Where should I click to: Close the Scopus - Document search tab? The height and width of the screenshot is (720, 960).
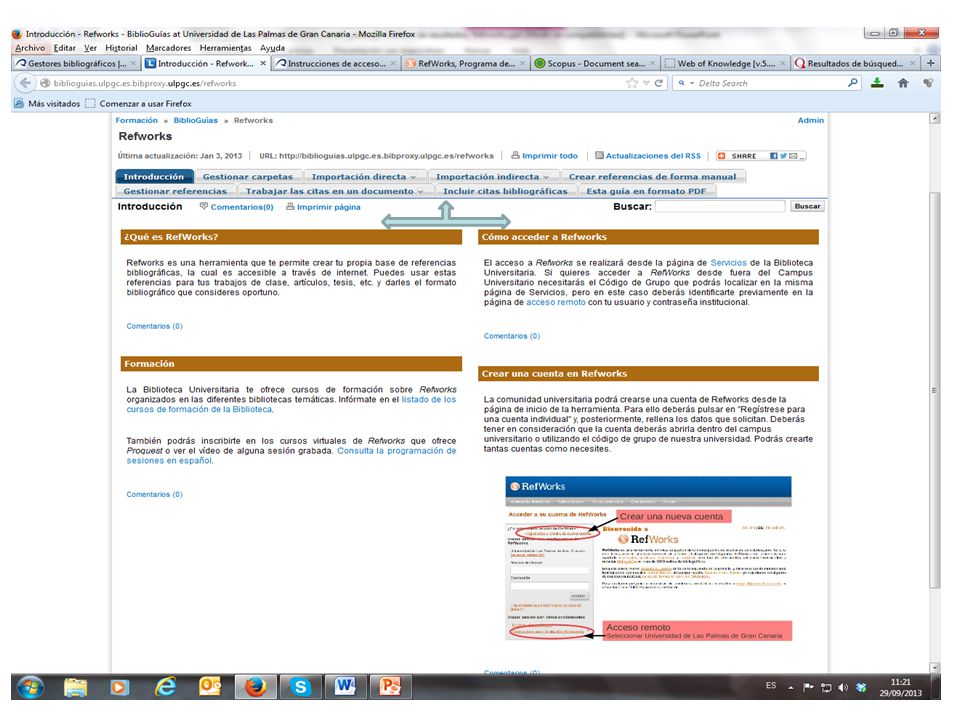[653, 63]
